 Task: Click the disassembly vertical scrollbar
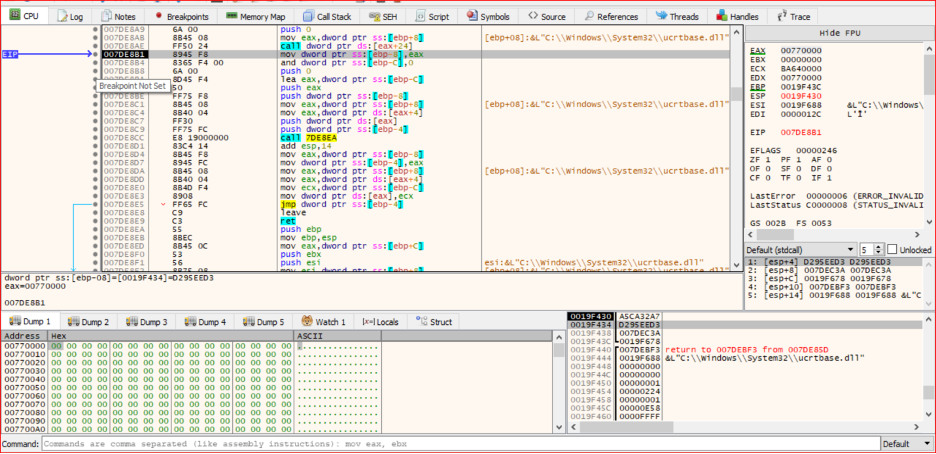pos(736,147)
